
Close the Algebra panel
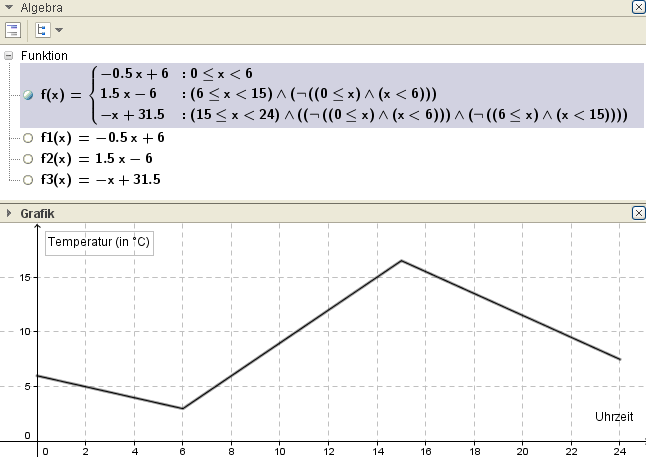[638, 7]
